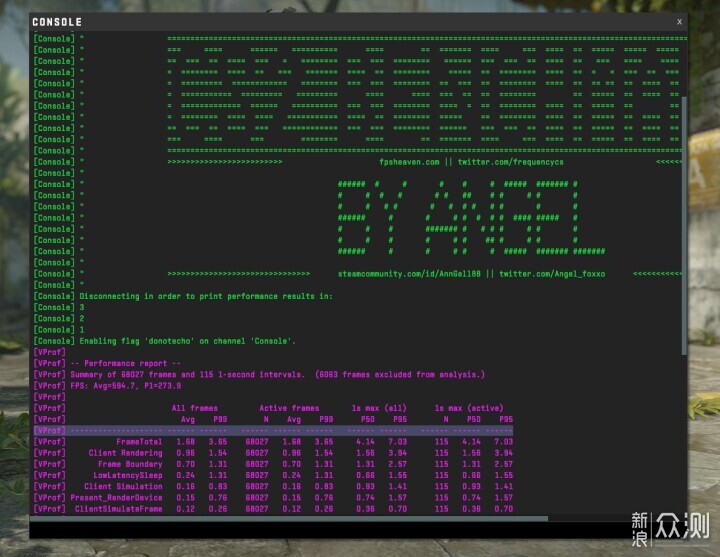Select the fpsheaven.com || twitter.com/frequencycs line
The image size is (720, 557).
point(471,162)
